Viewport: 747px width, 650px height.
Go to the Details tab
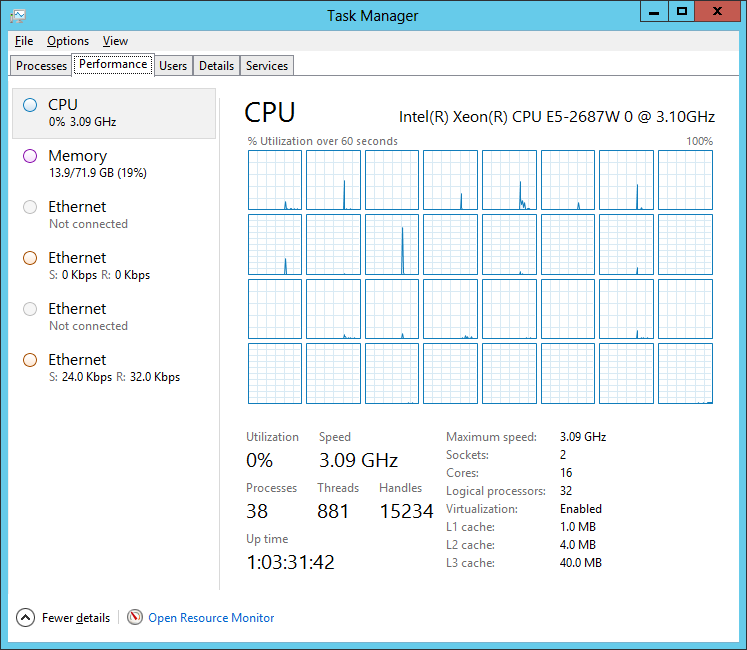[216, 66]
